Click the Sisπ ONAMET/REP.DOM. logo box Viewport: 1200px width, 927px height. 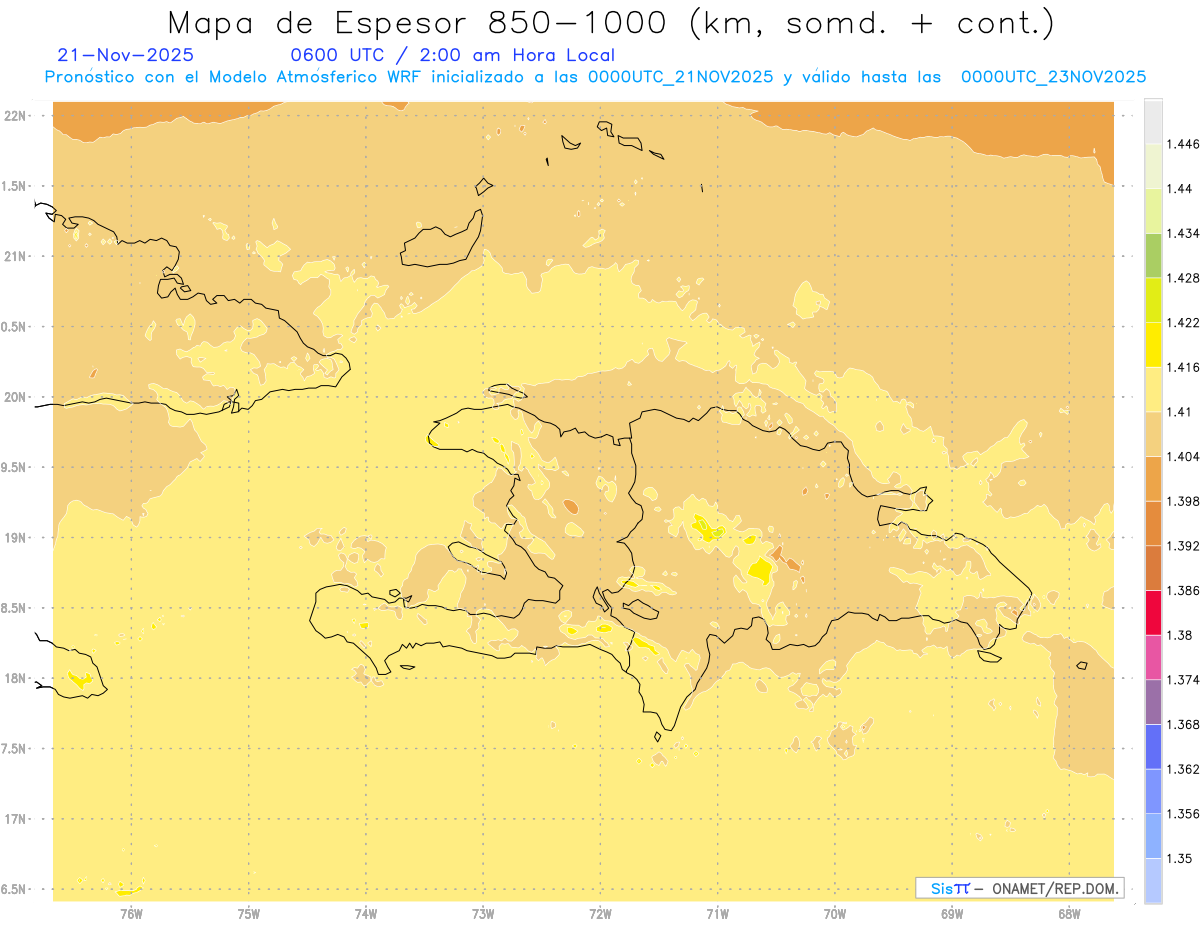1019,888
